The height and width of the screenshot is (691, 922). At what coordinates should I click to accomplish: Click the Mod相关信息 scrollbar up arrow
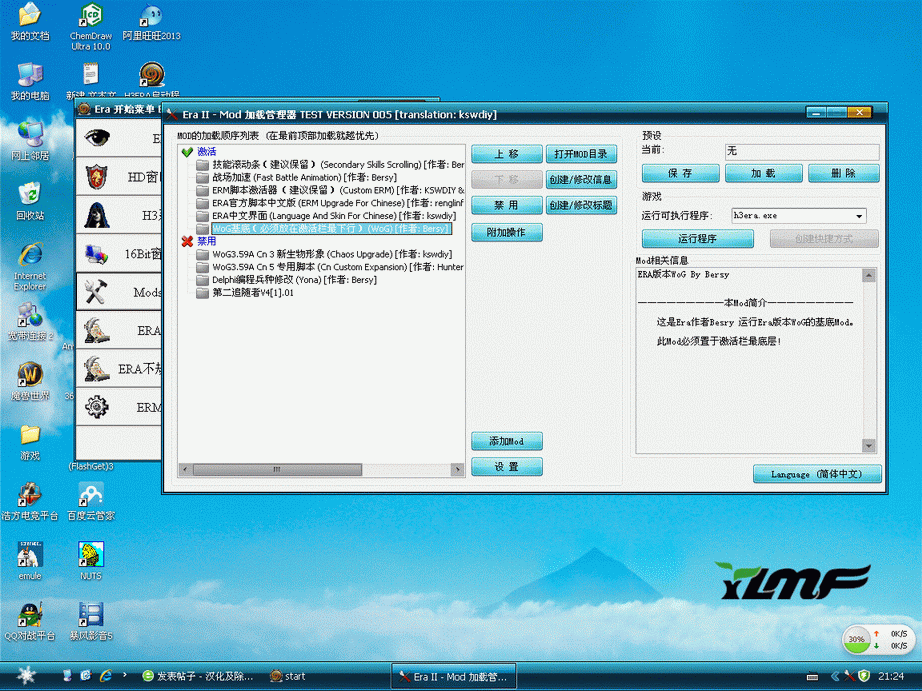click(x=868, y=275)
